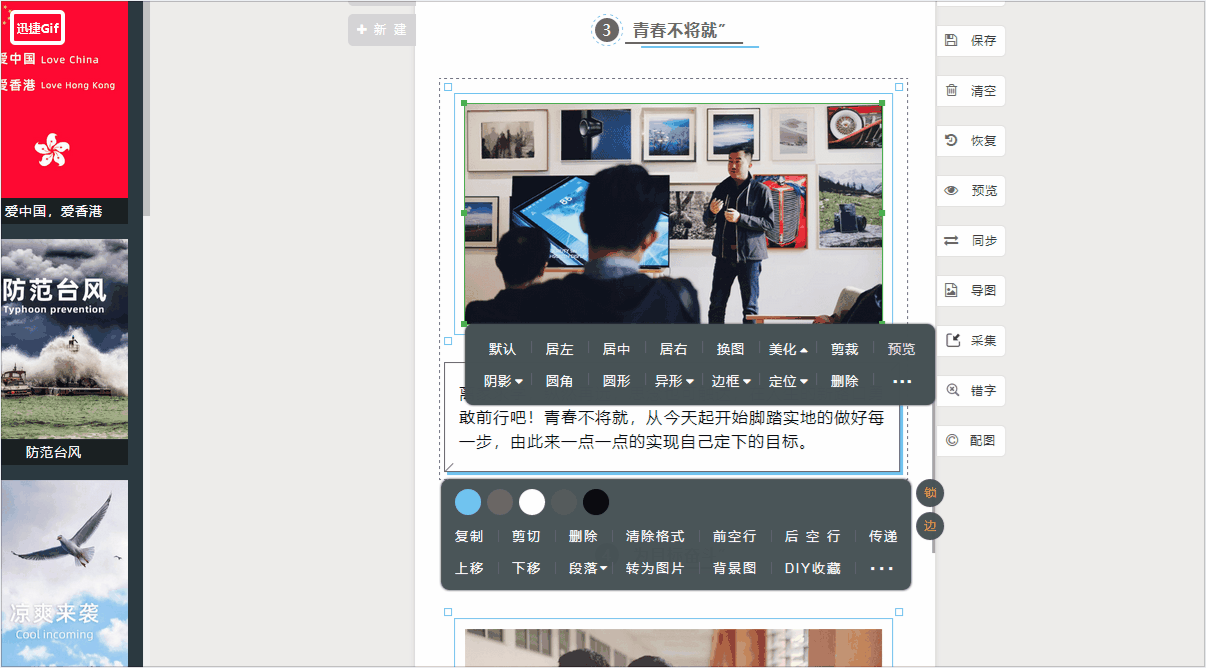Pick the white color swatch
Image resolution: width=1206 pixels, height=668 pixels.
[x=532, y=502]
